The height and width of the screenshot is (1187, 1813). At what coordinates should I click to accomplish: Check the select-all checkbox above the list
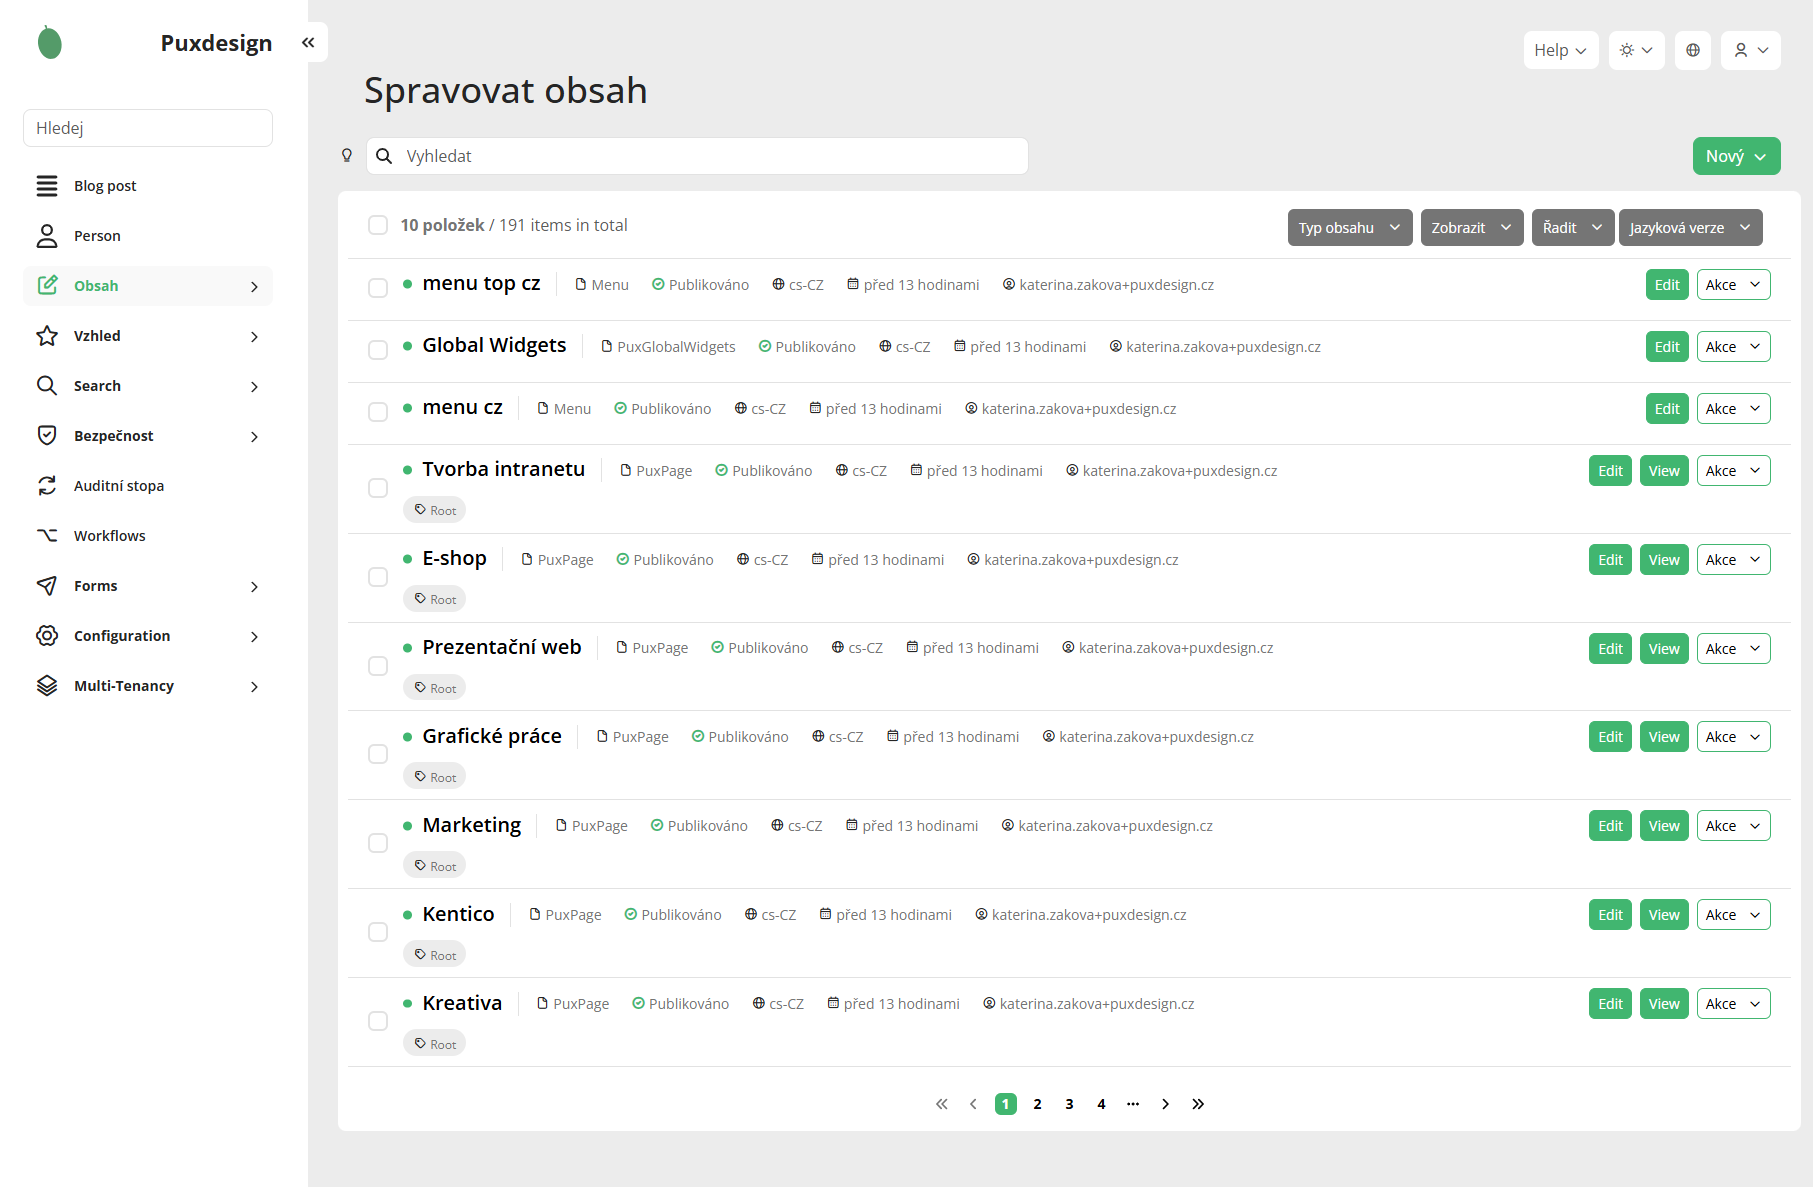(x=378, y=225)
